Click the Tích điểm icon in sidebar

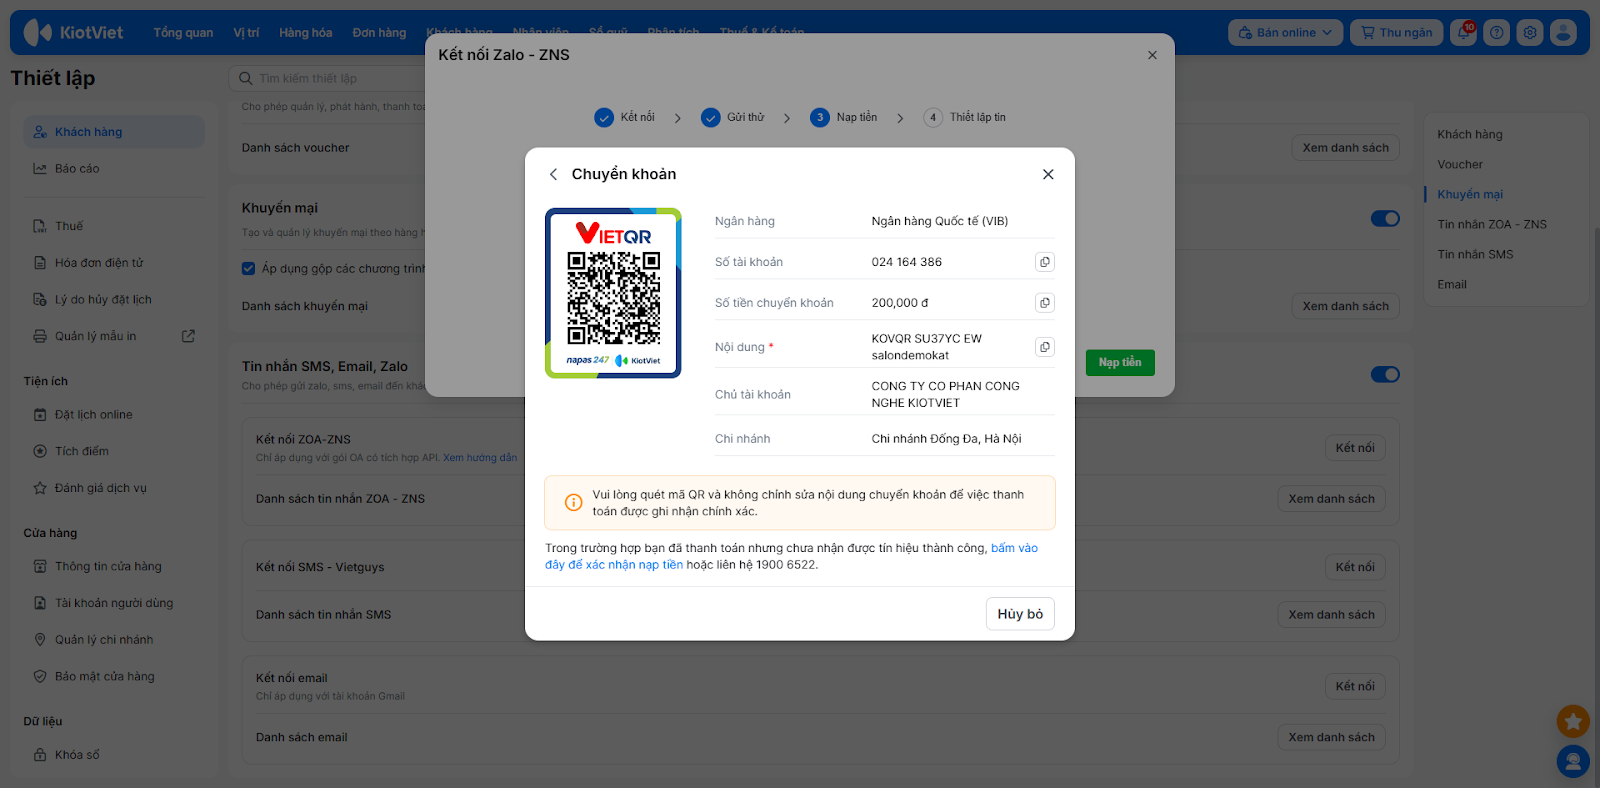tap(40, 451)
